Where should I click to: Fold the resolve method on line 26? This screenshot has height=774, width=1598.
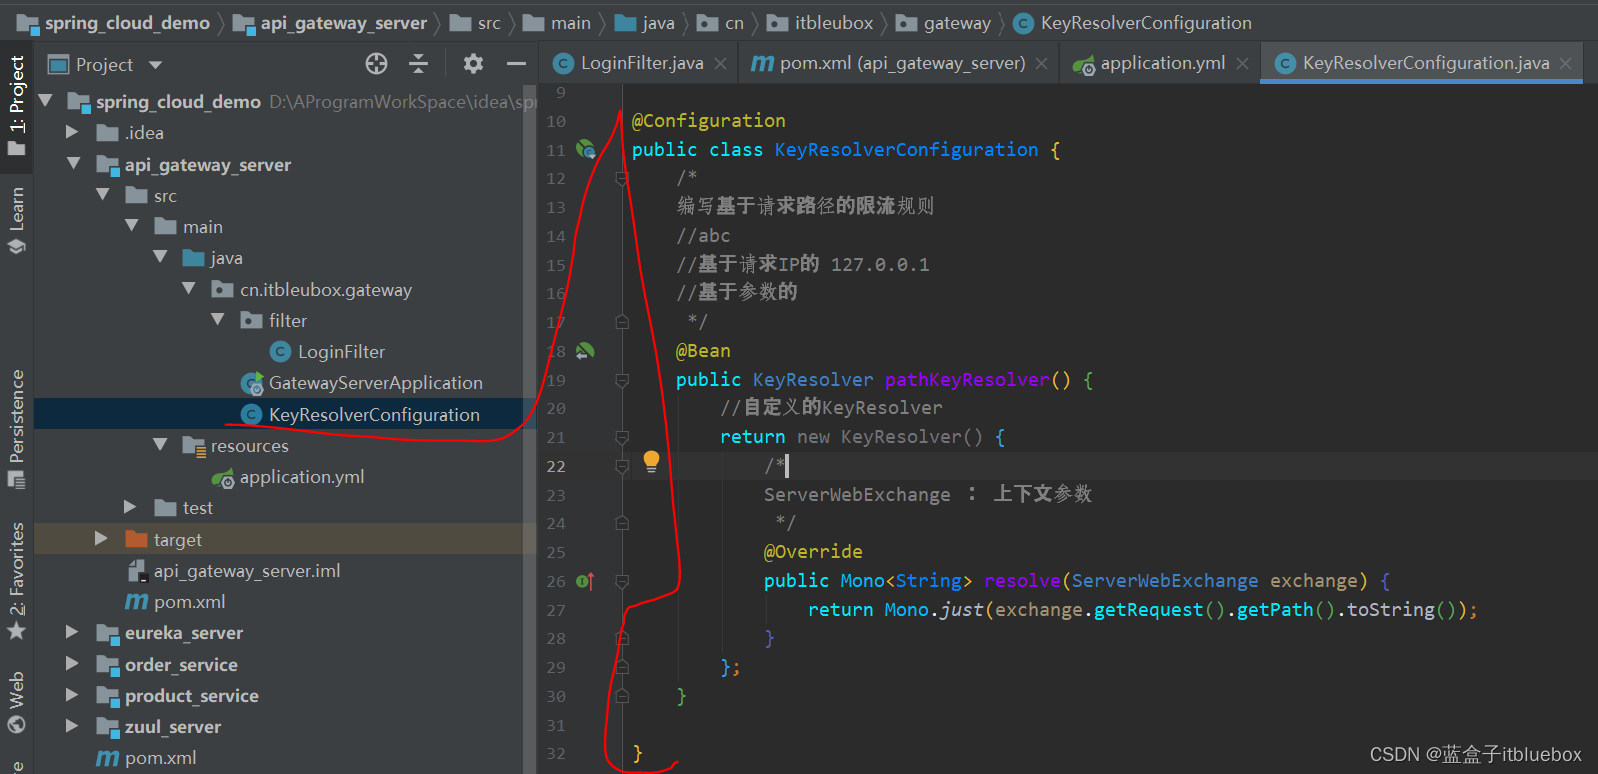point(622,581)
